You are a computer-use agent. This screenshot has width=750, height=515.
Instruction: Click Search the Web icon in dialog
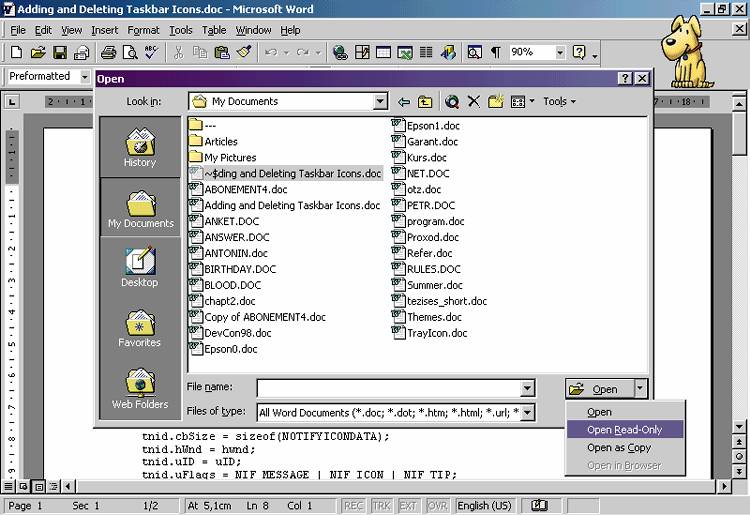click(x=452, y=101)
